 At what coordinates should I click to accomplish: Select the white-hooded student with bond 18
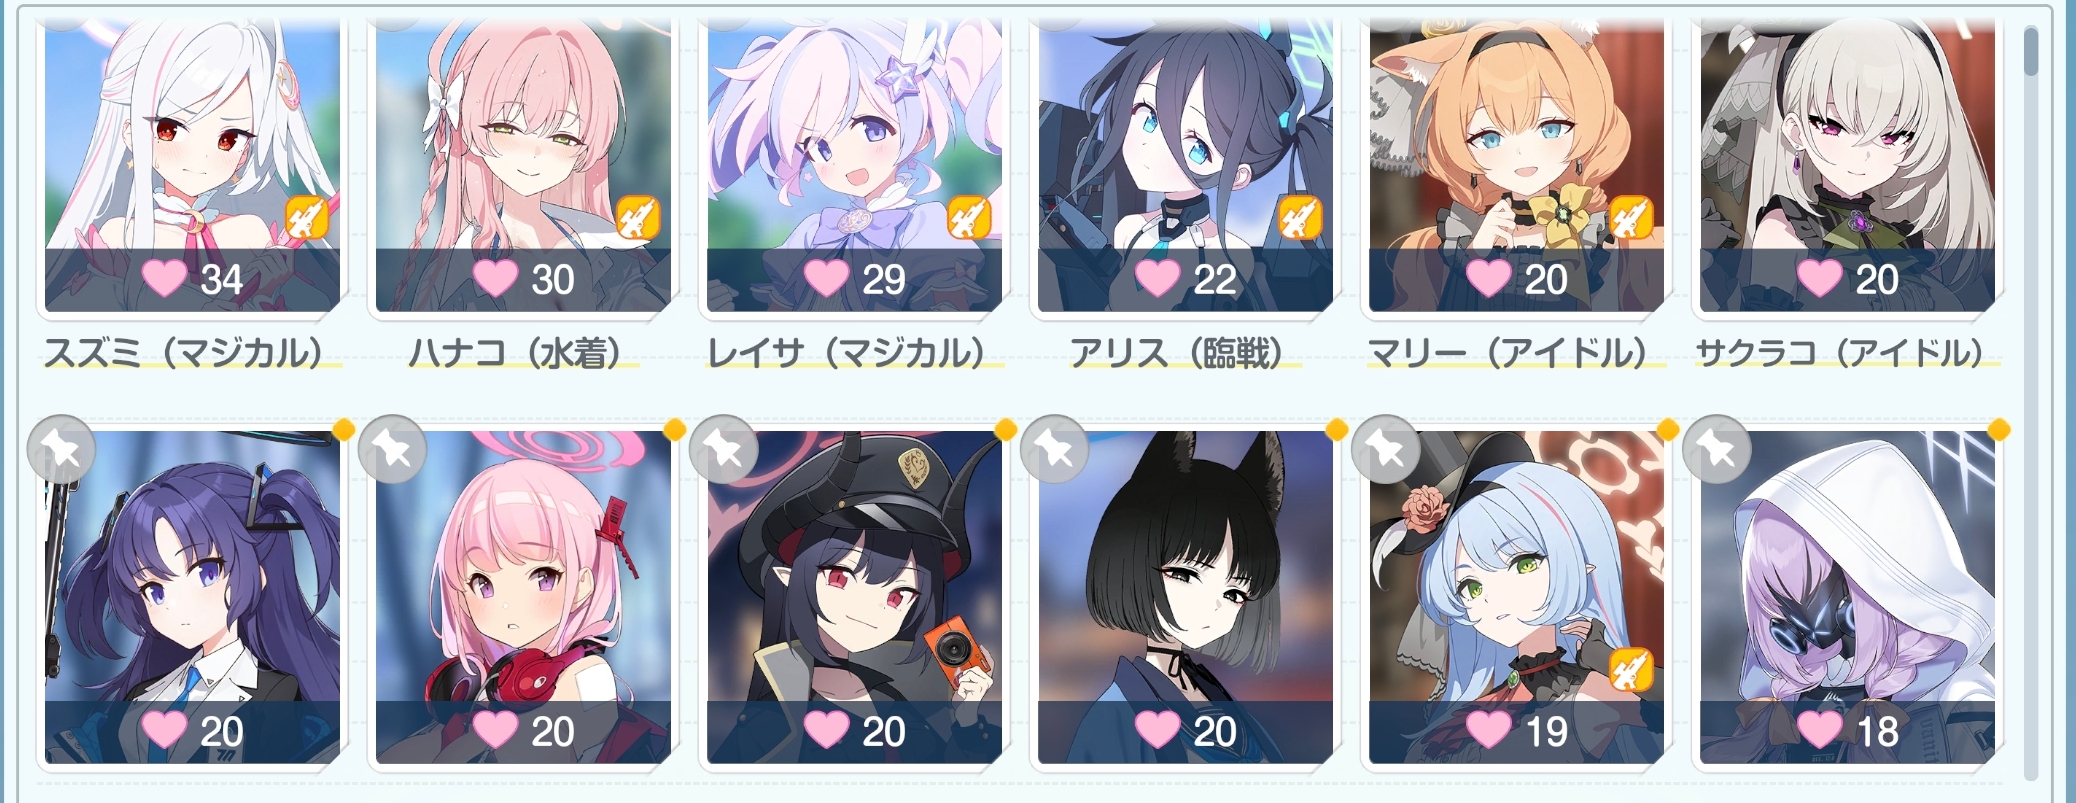pyautogui.click(x=1847, y=597)
